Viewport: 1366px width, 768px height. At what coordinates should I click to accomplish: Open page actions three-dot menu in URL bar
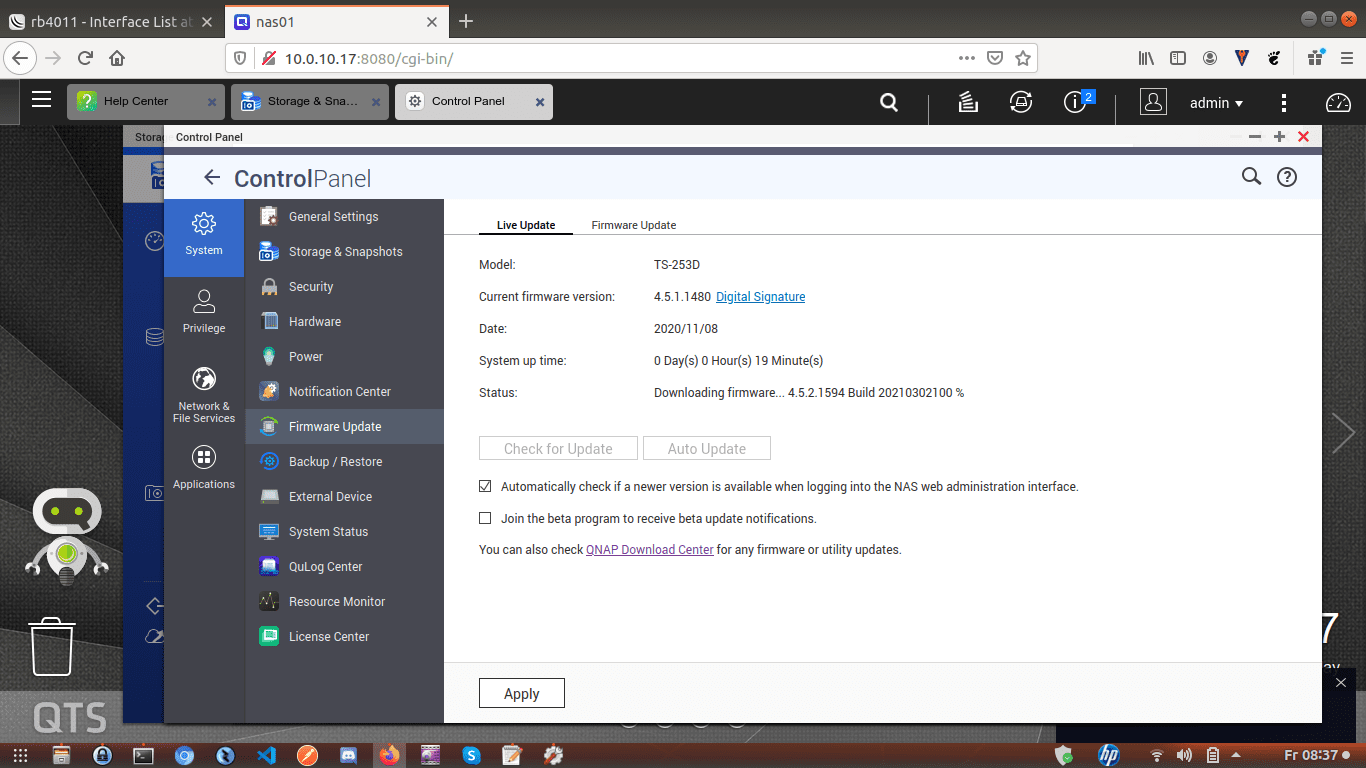[966, 58]
